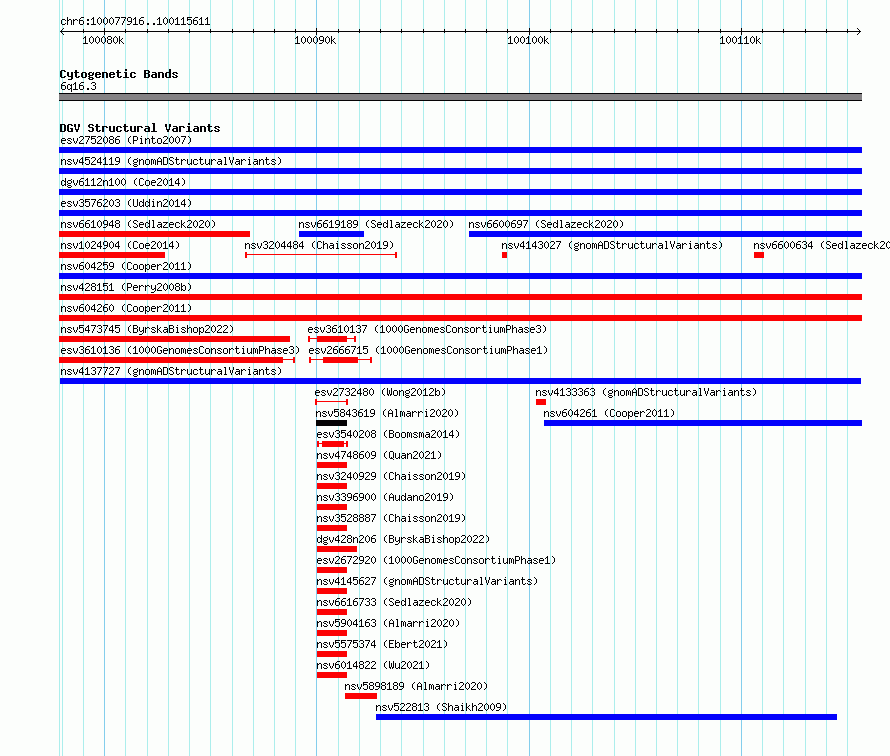This screenshot has height=756, width=890.
Task: Click the 100090k ruler position label
Action: coord(315,40)
